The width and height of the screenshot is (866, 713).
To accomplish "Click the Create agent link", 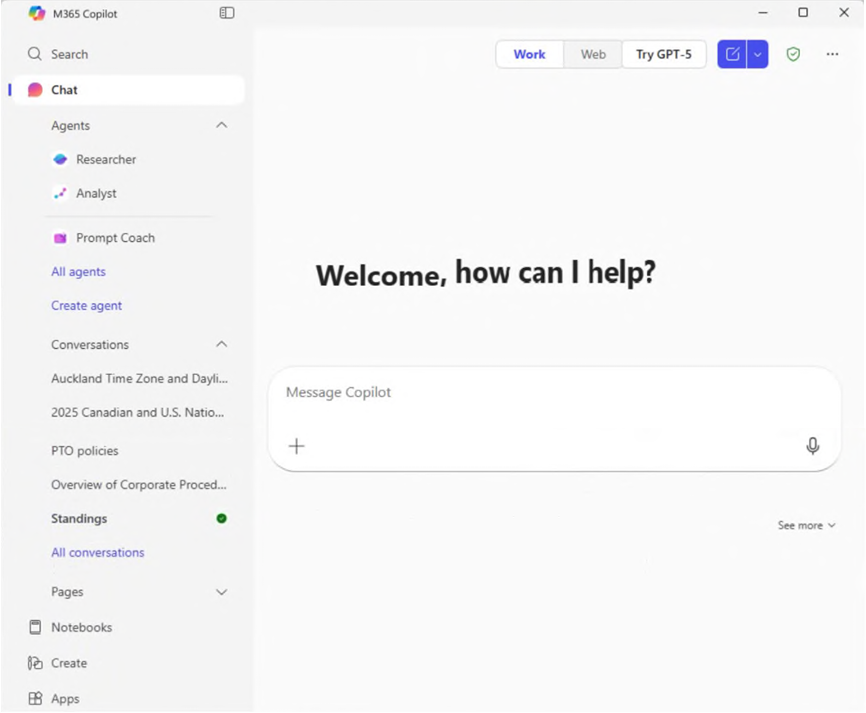I will [x=86, y=305].
